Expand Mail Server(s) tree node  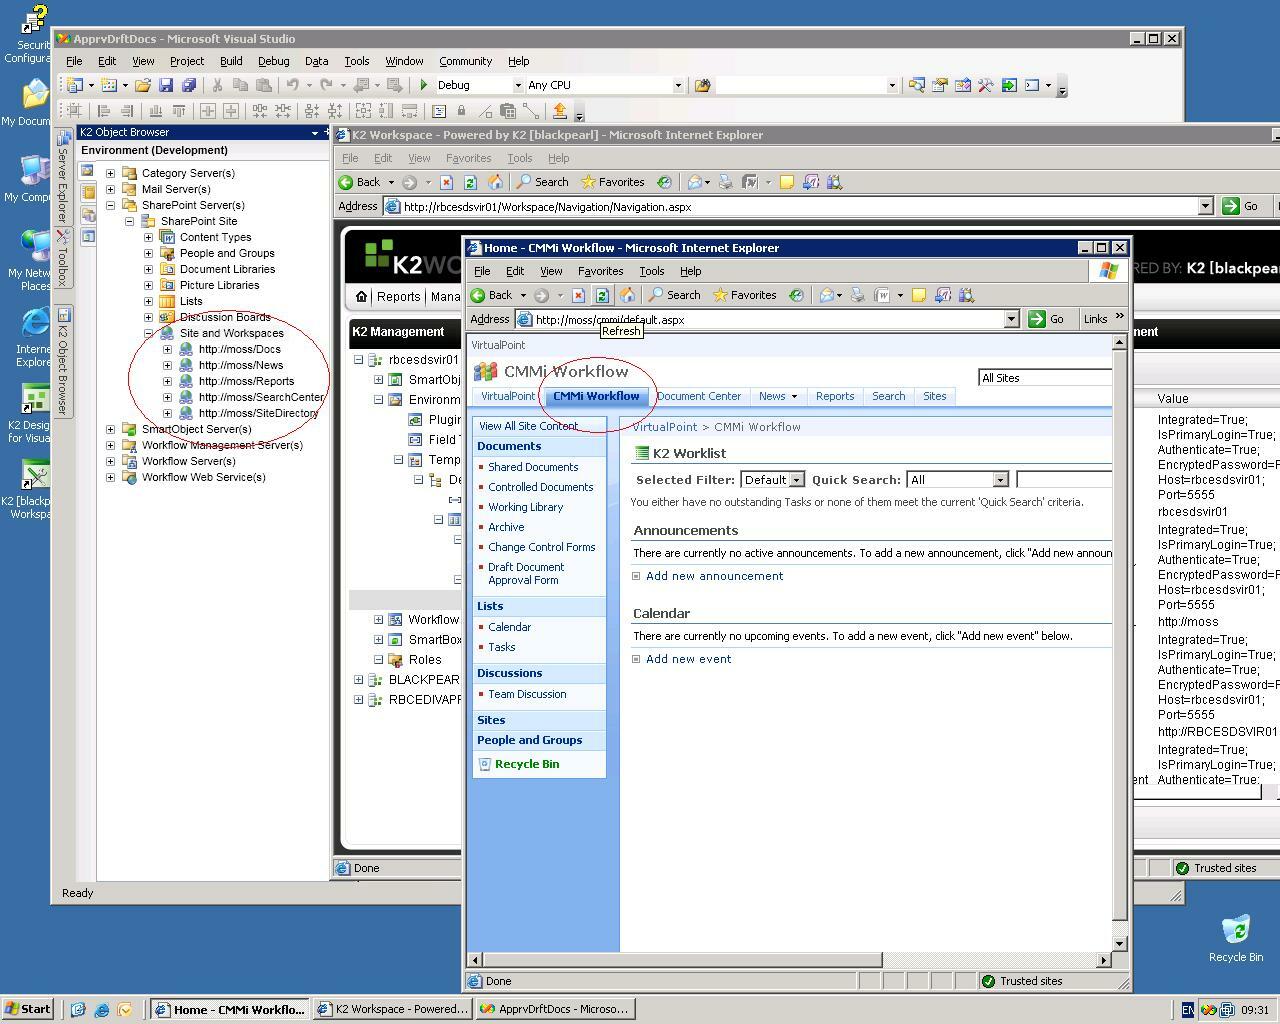pos(110,189)
